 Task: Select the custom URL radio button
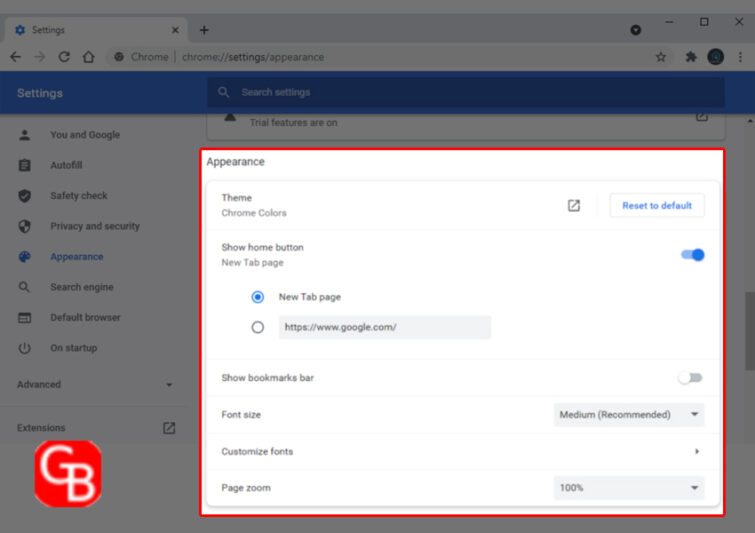tap(258, 327)
